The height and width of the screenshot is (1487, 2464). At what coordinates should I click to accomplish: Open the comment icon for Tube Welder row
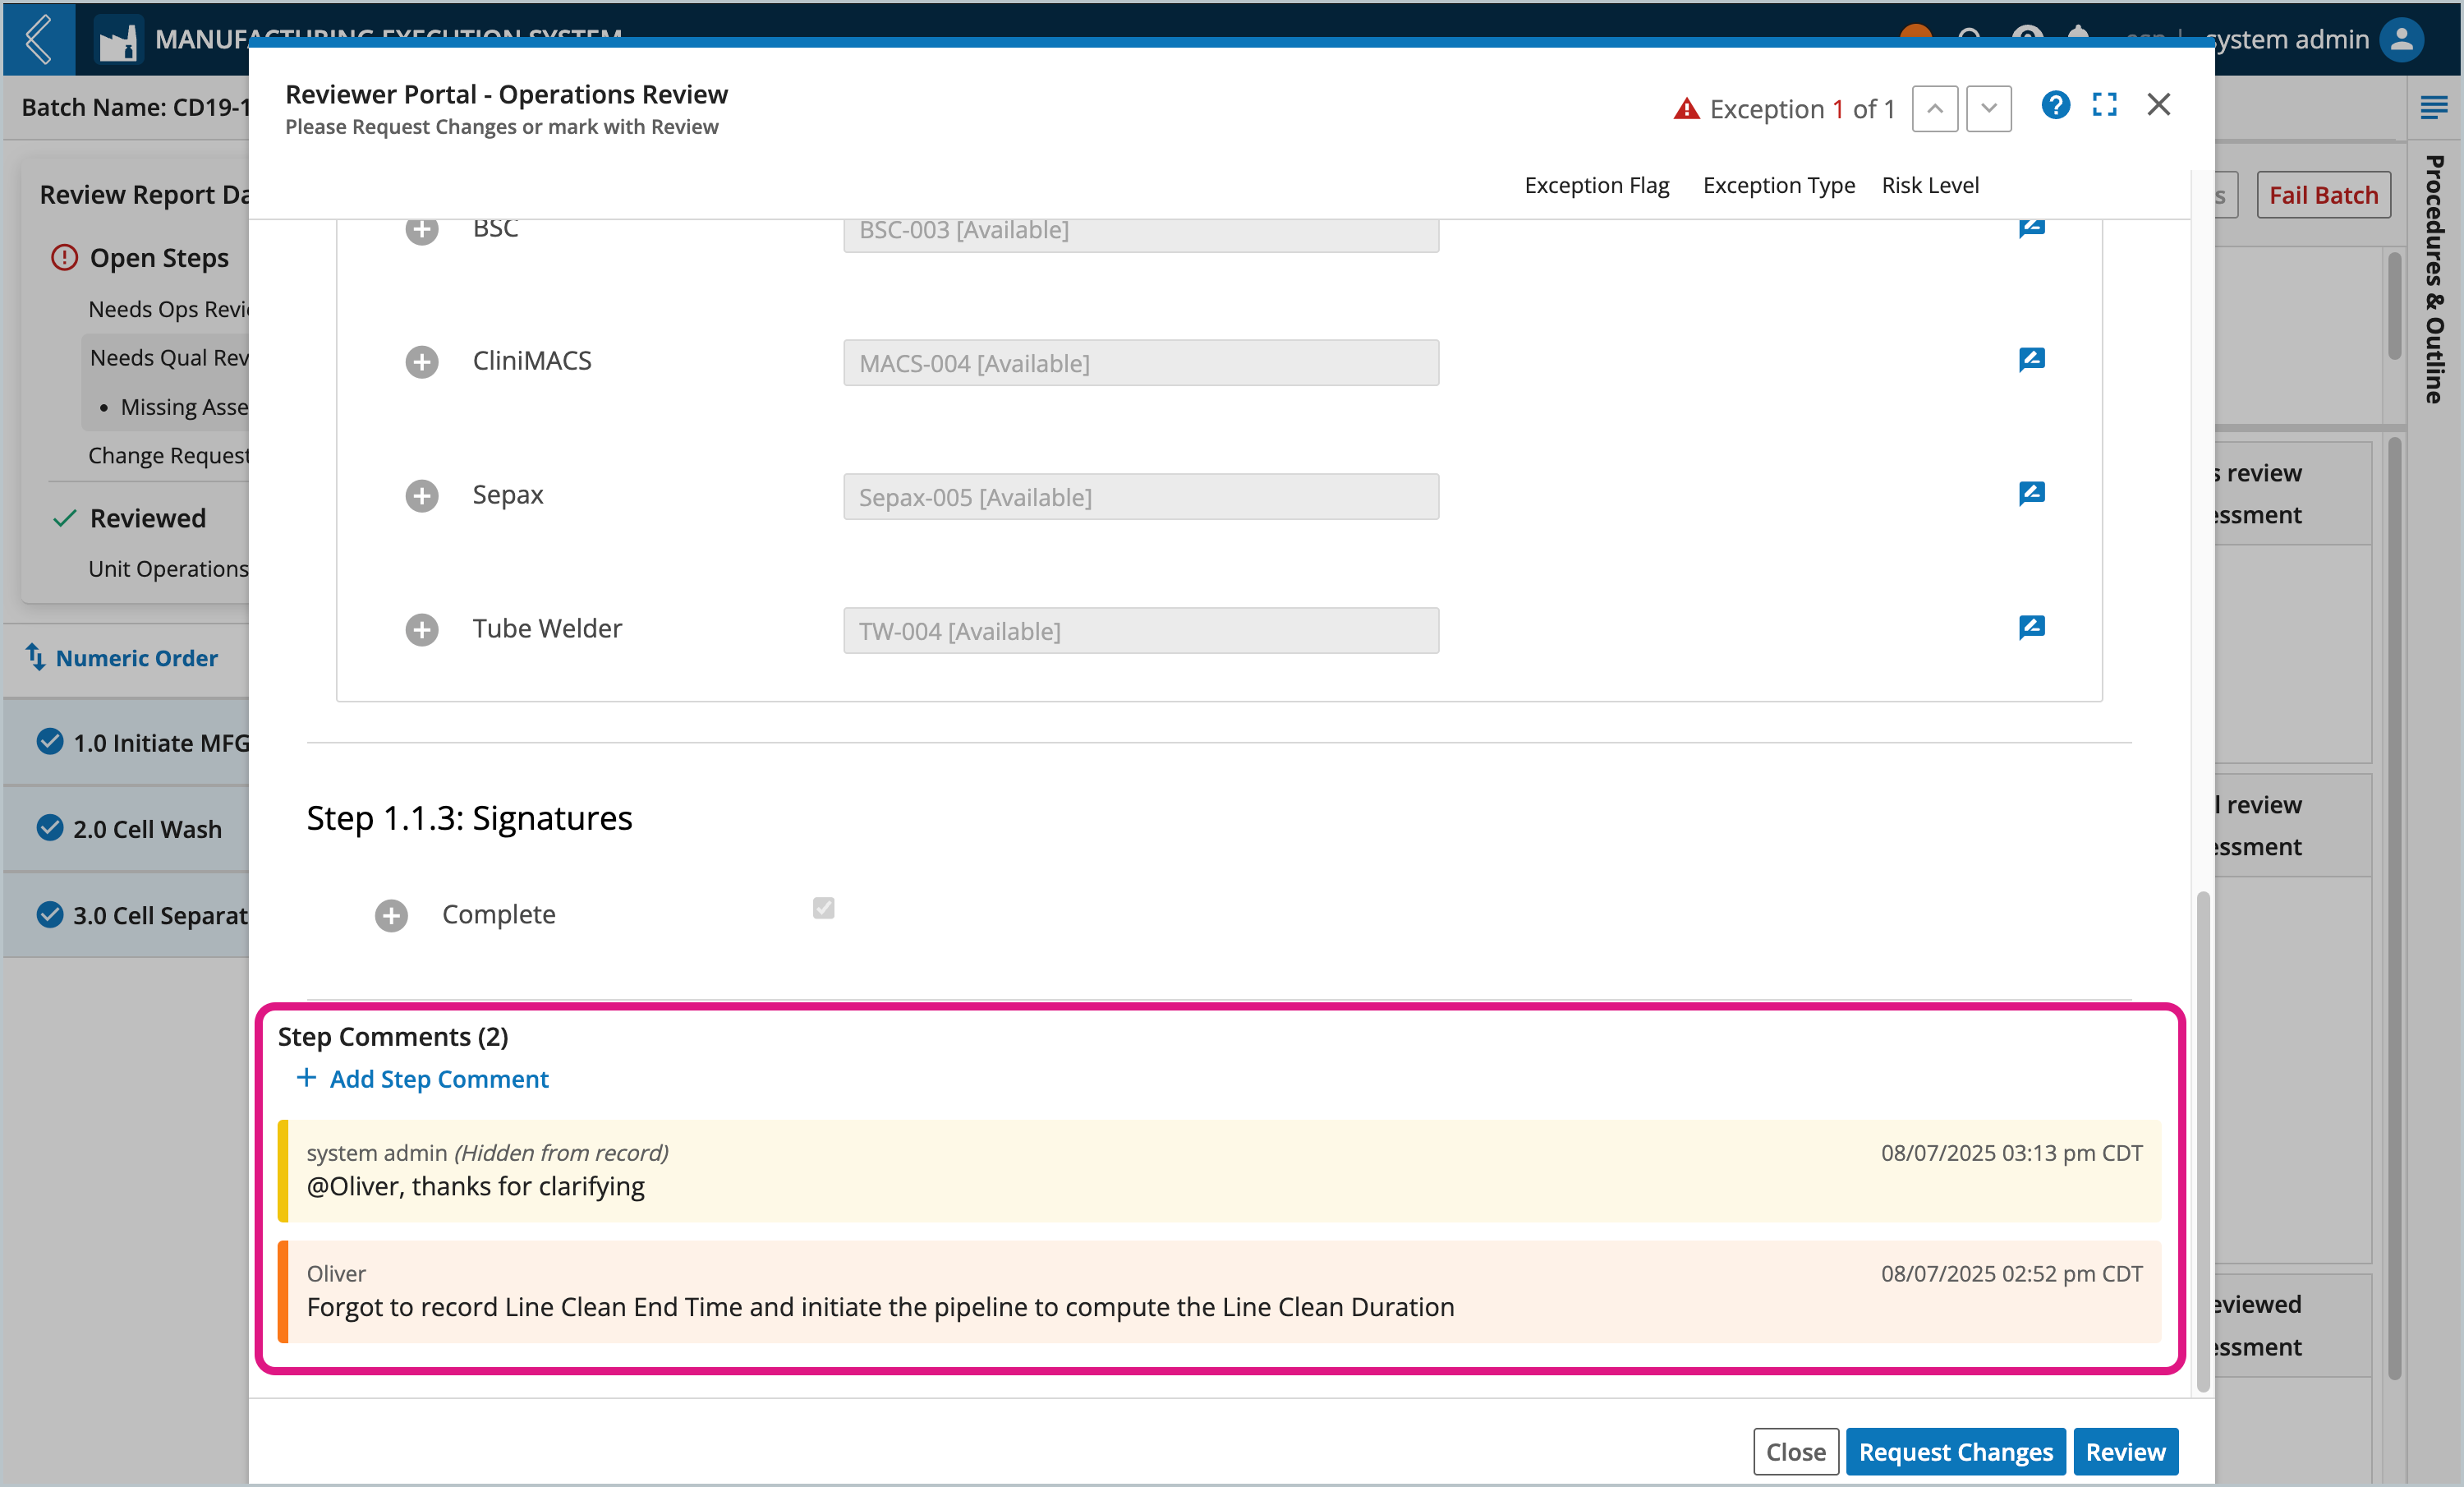[x=2031, y=627]
